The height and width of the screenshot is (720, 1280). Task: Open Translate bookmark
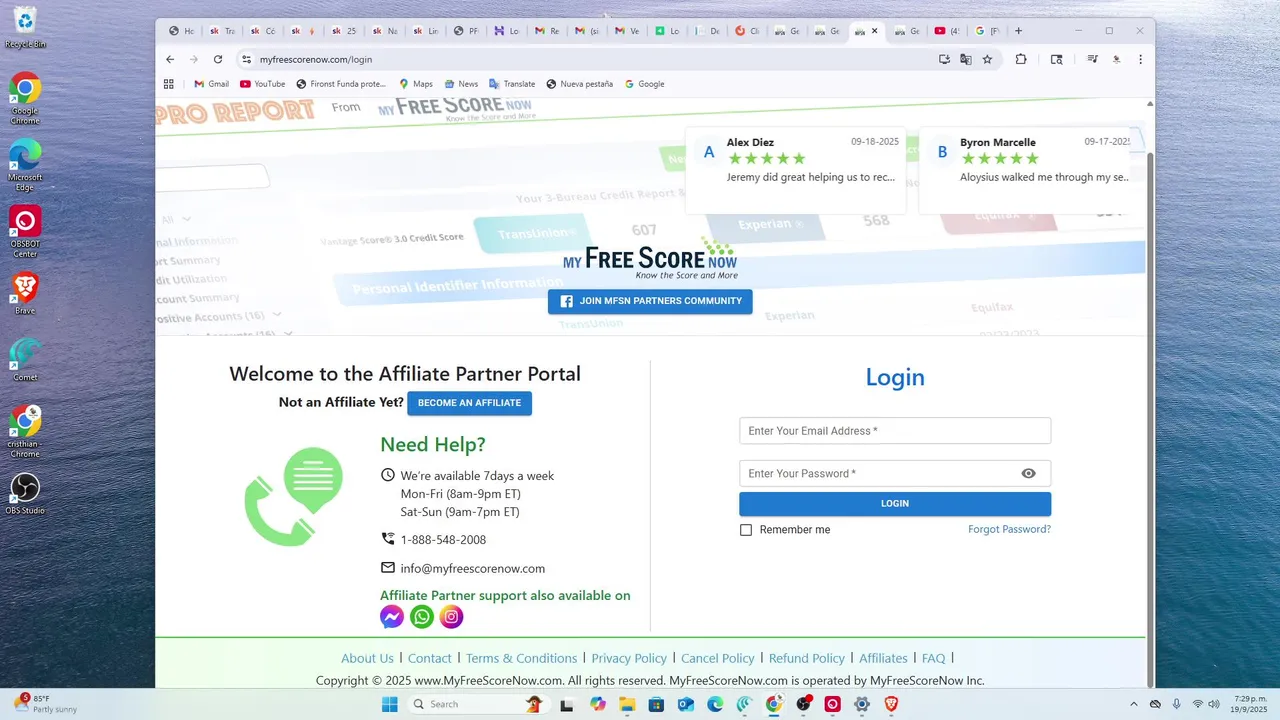click(512, 84)
